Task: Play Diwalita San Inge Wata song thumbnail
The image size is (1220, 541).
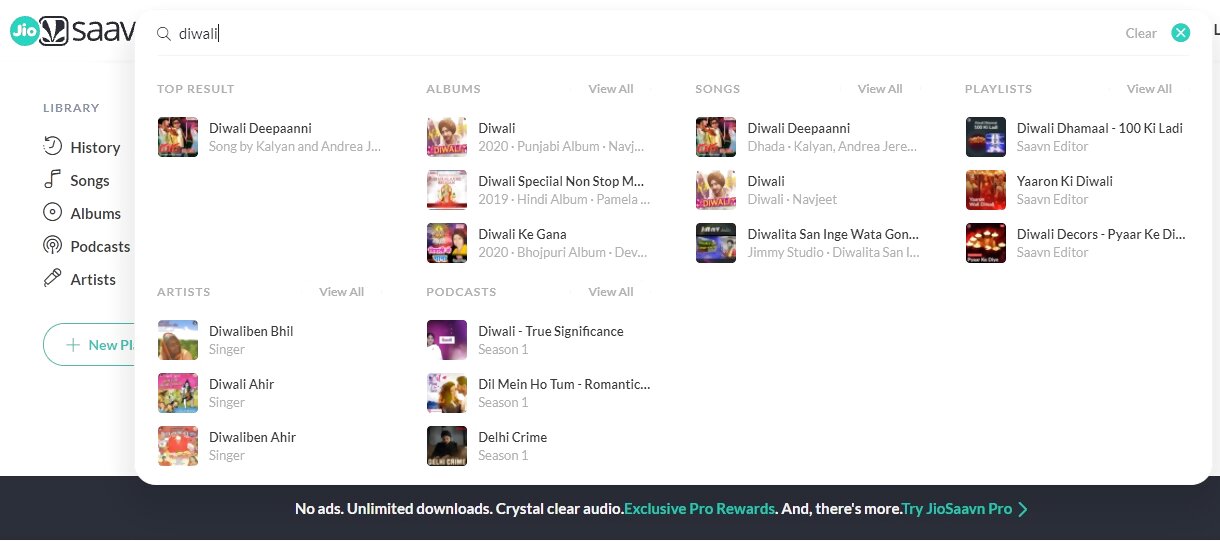Action: (x=716, y=243)
